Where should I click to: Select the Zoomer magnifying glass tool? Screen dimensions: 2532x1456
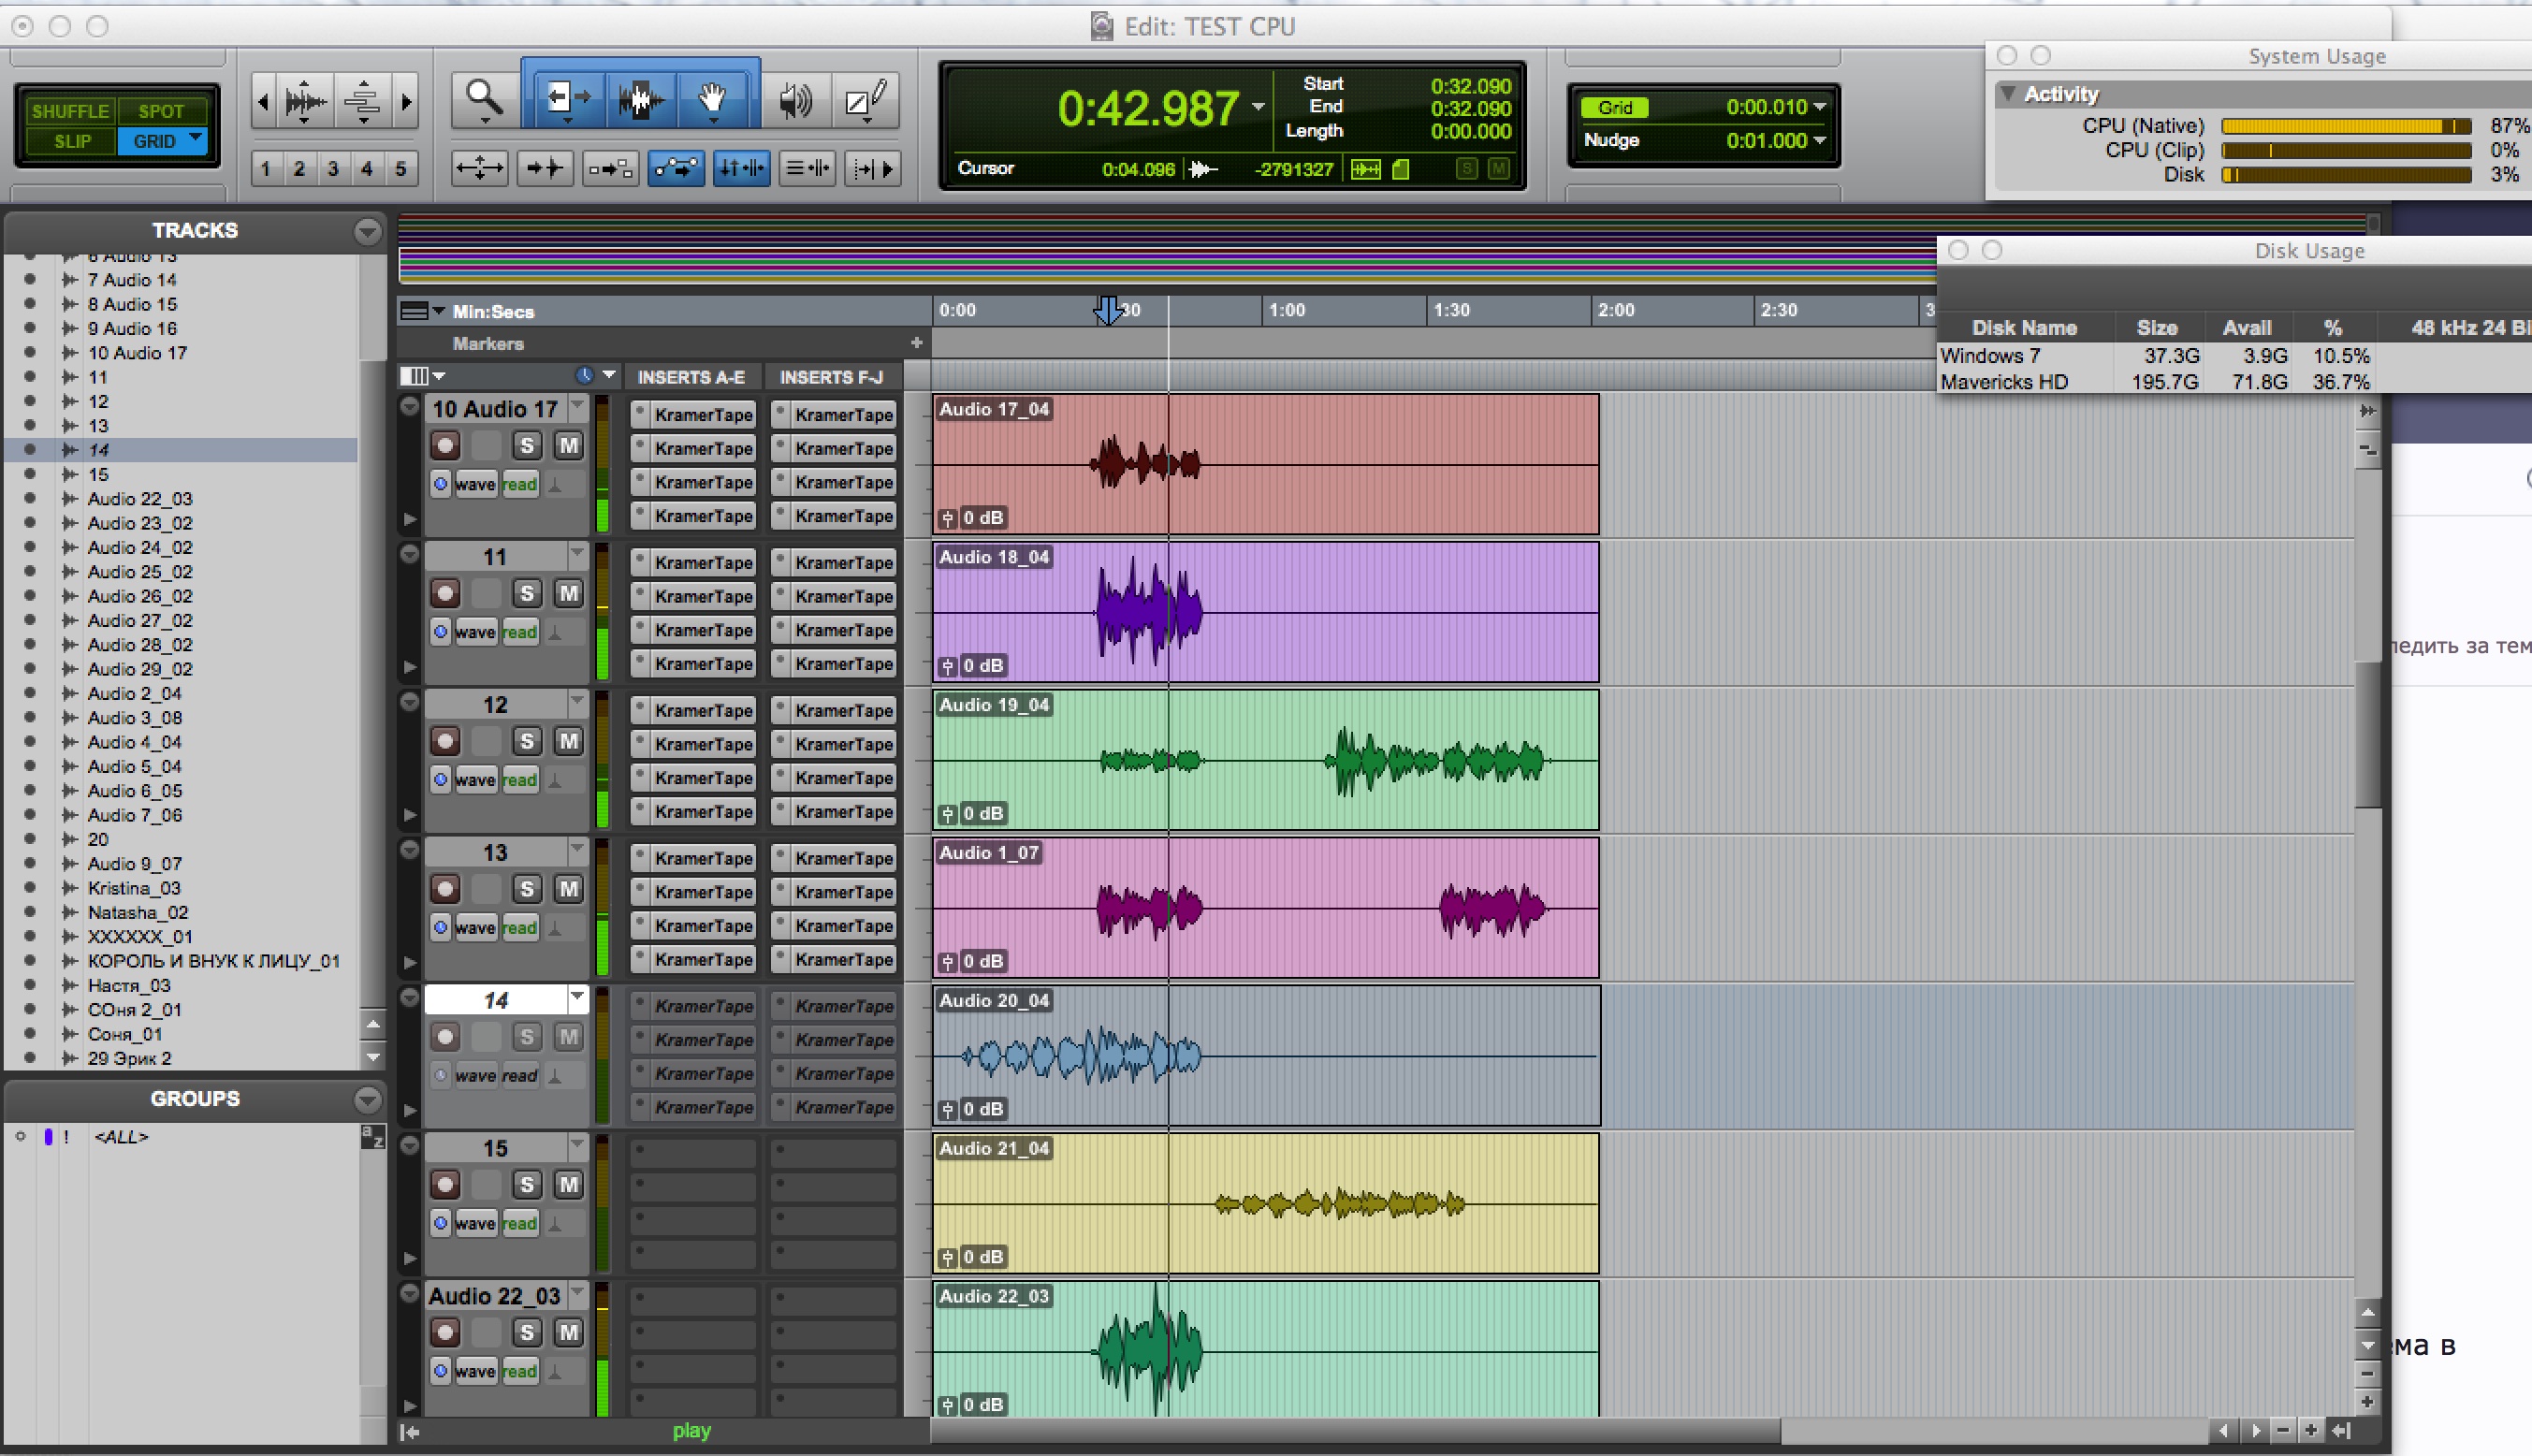click(484, 99)
